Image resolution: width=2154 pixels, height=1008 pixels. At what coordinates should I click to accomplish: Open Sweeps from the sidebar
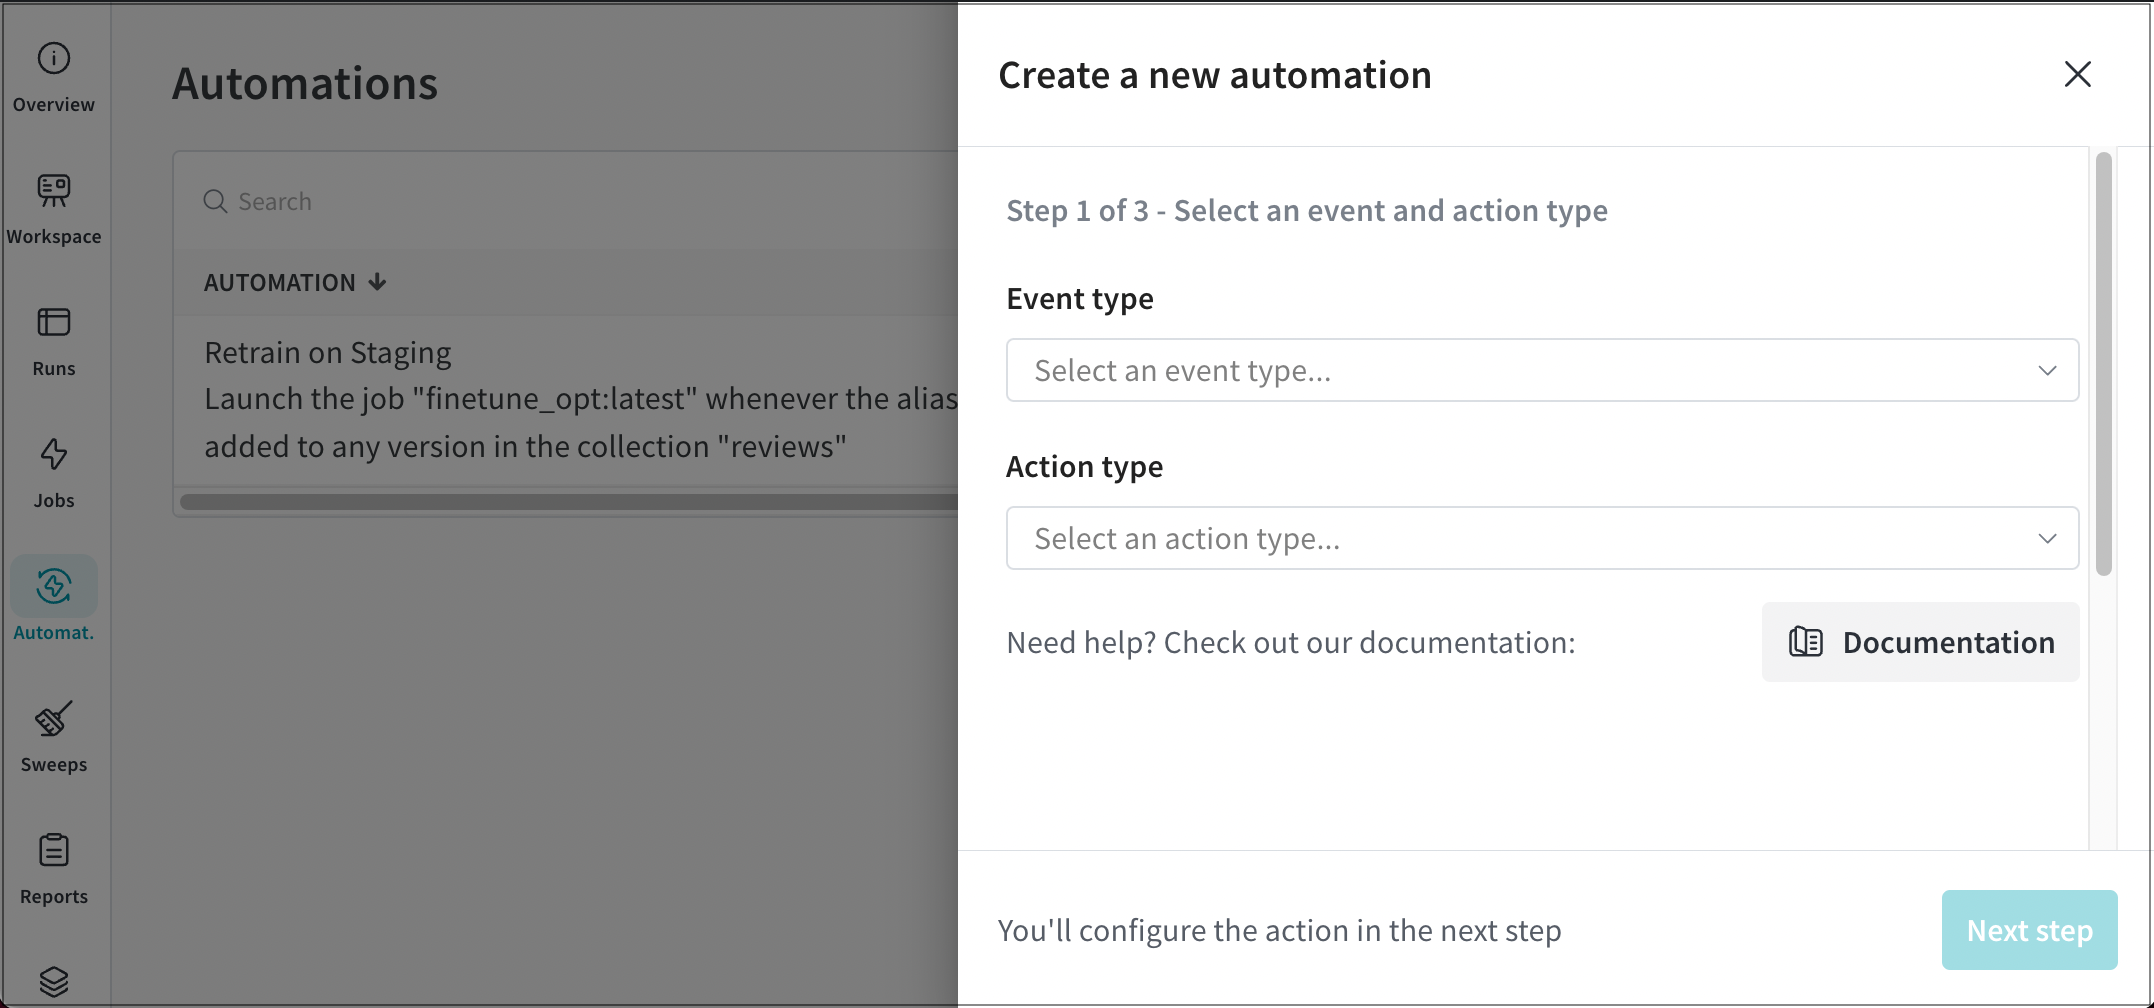click(x=54, y=719)
